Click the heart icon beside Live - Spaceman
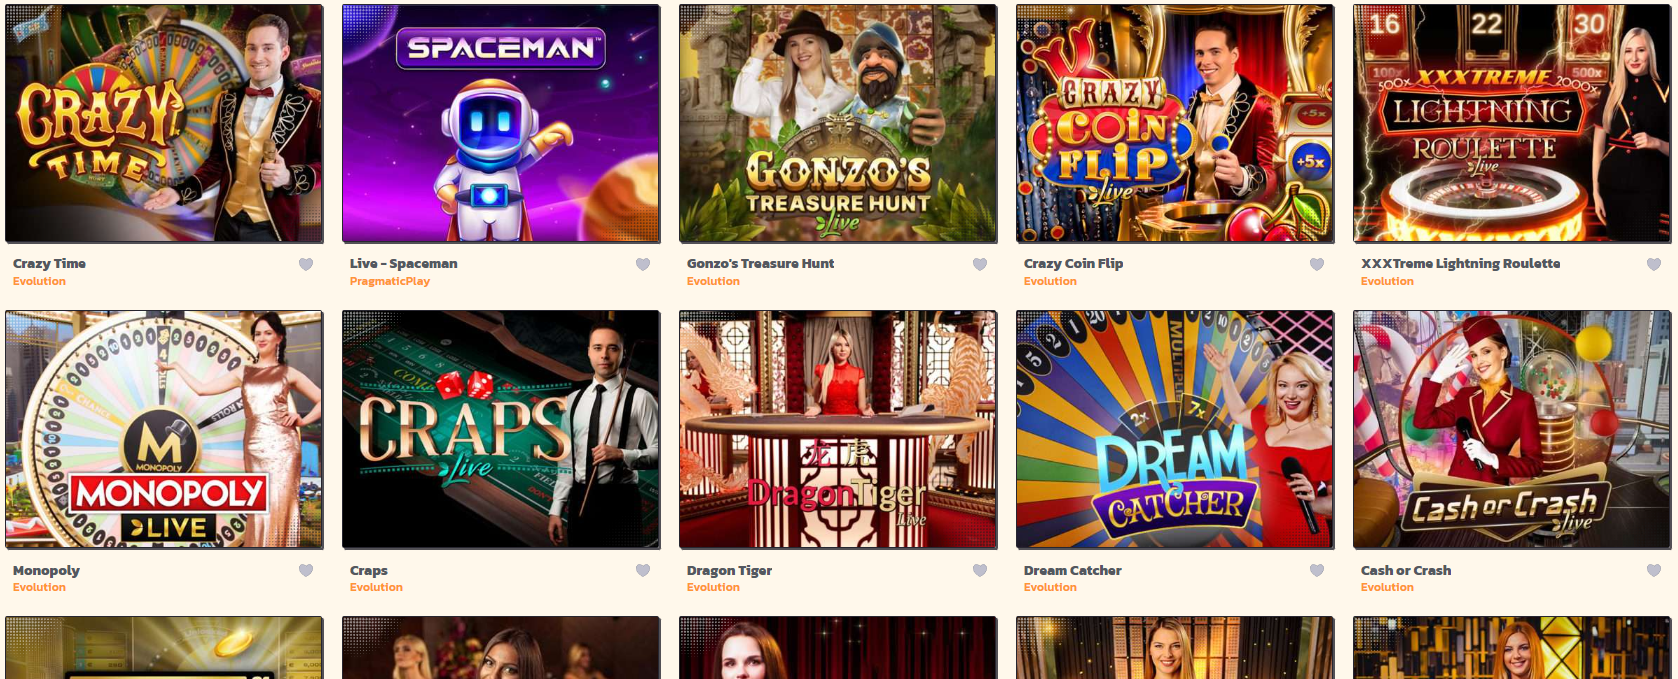This screenshot has height=679, width=1678. [643, 264]
